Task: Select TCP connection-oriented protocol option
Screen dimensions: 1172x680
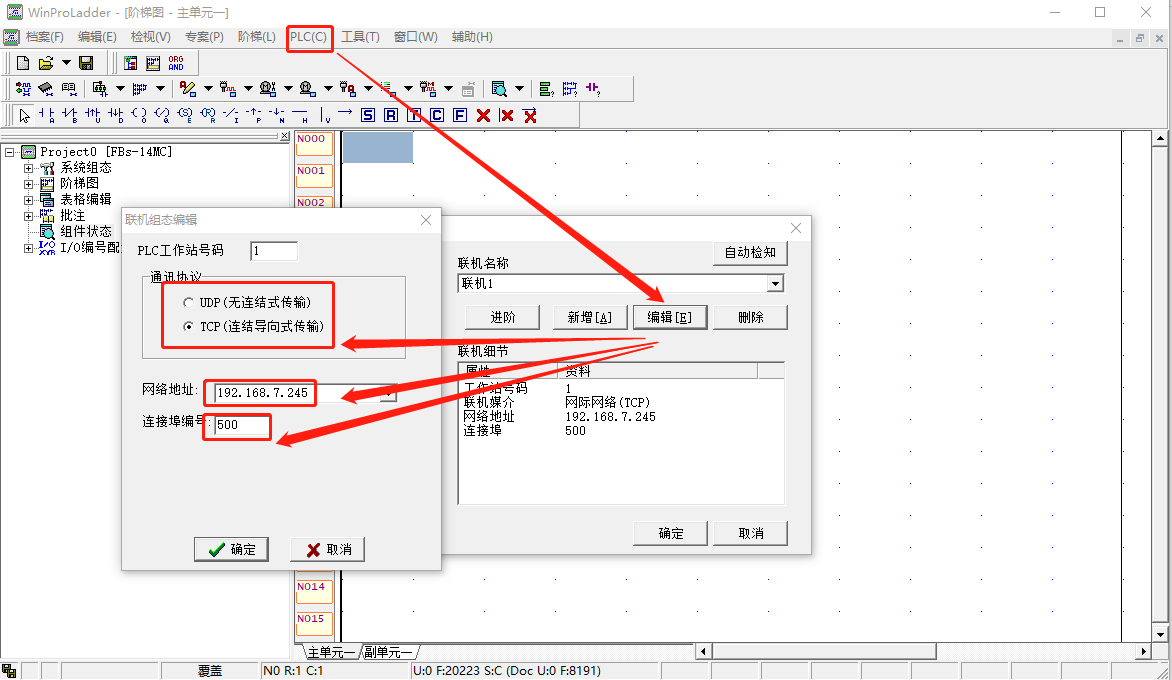Action: pyautogui.click(x=188, y=327)
